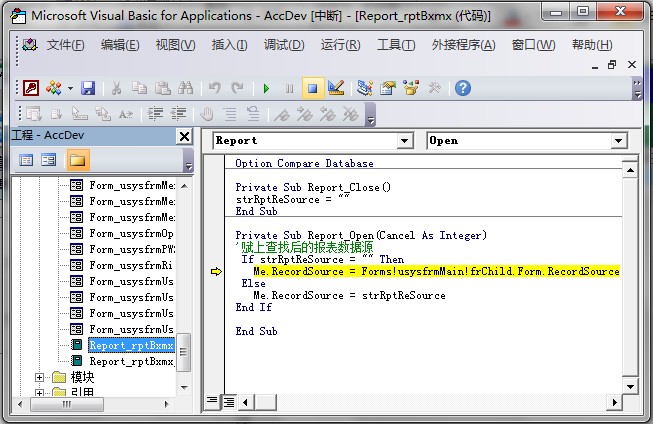Viewport: 653px width, 424px height.
Task: Open the 视图(V) menu
Action: pos(175,45)
